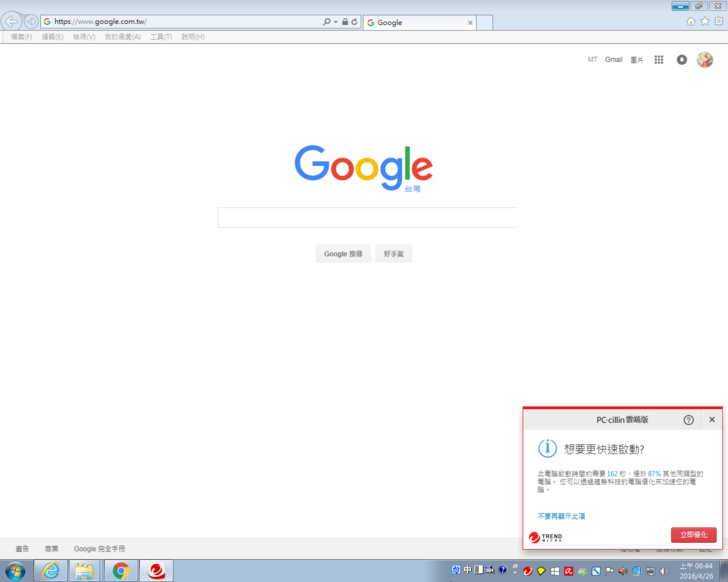This screenshot has width=728, height=582.
Task: Click the MT link on Google header
Action: (592, 59)
